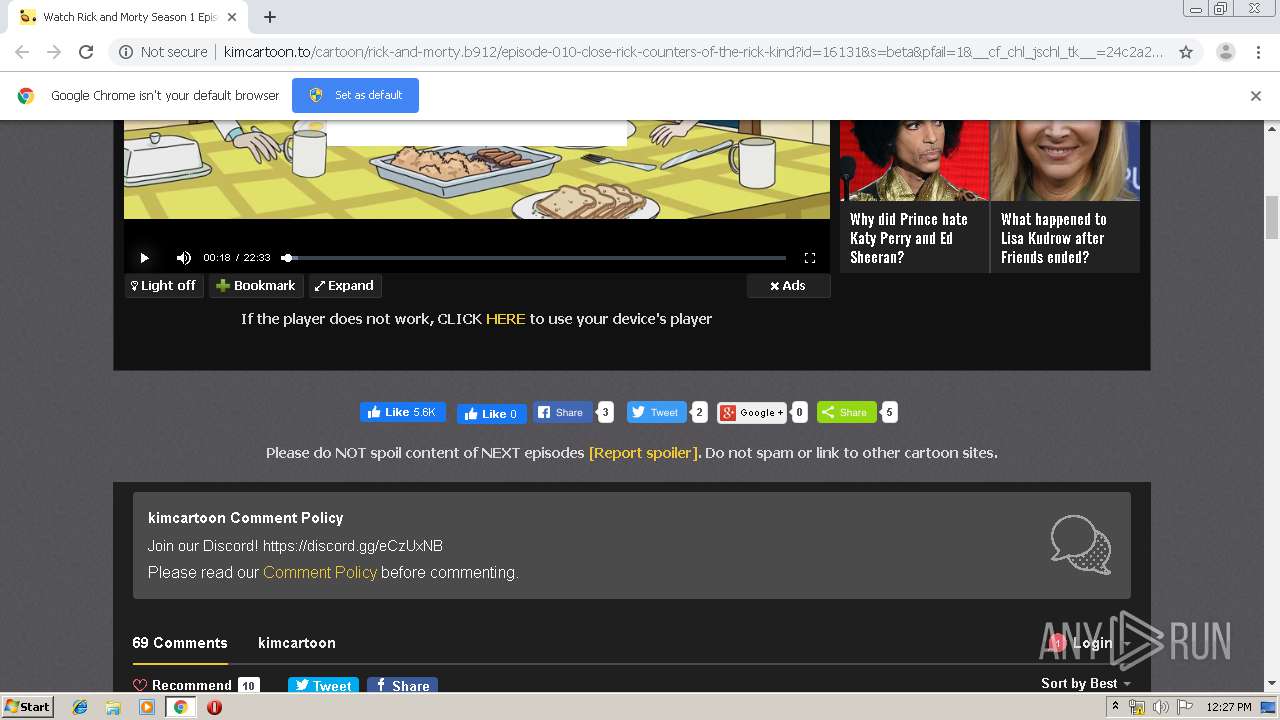Show the clock at 12:27 PM
This screenshot has width=1280, height=720.
[x=1229, y=707]
